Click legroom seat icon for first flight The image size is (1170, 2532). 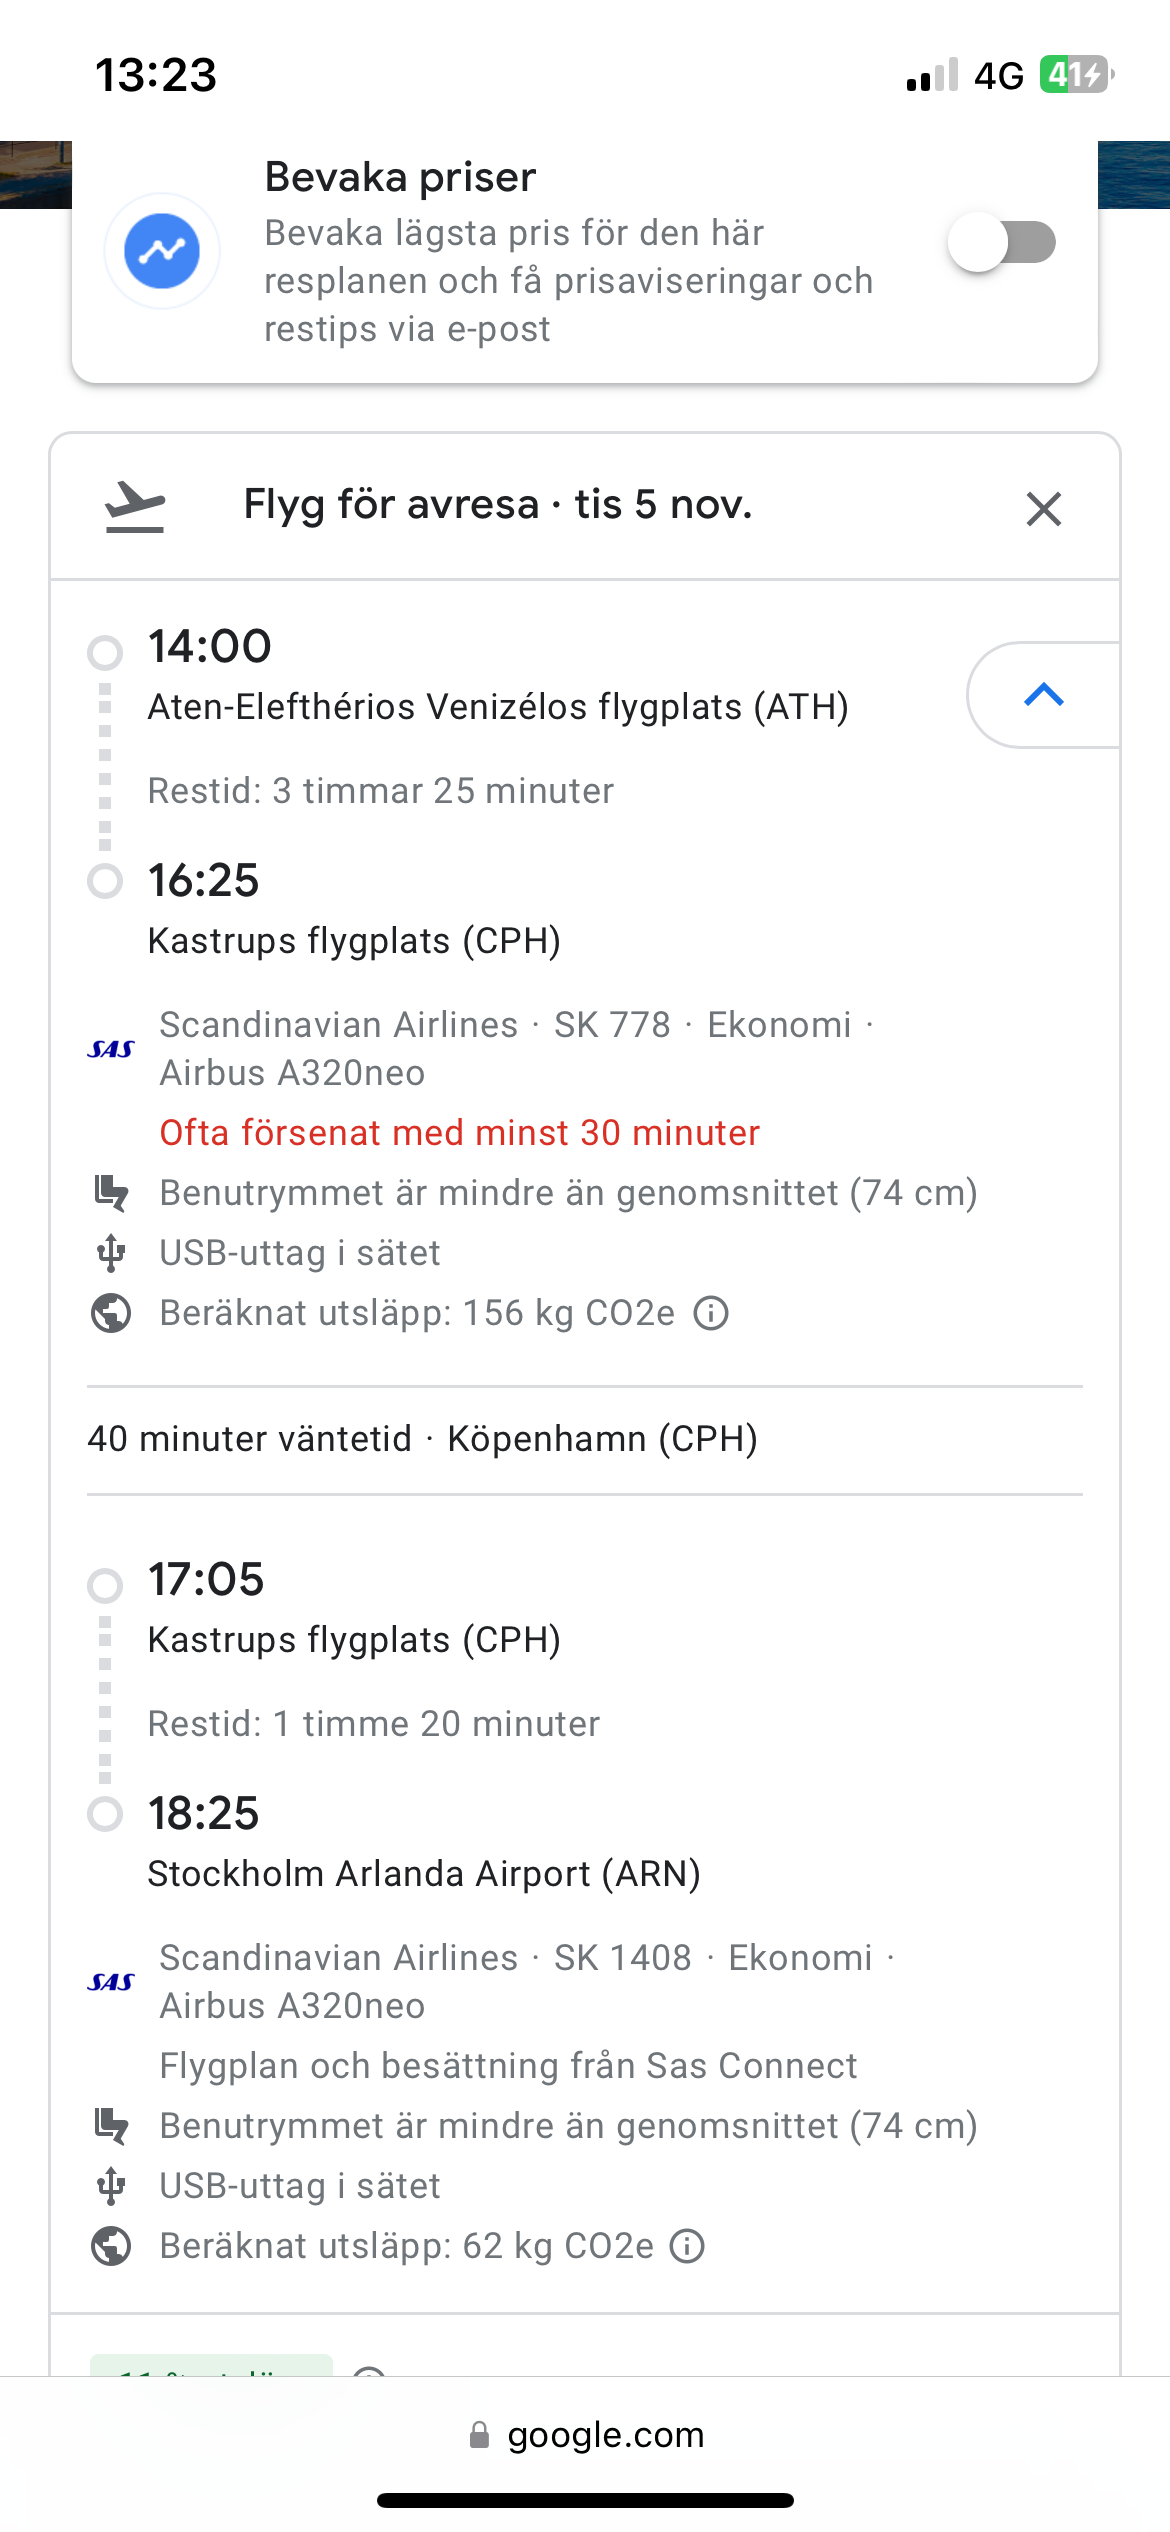[x=111, y=1193]
